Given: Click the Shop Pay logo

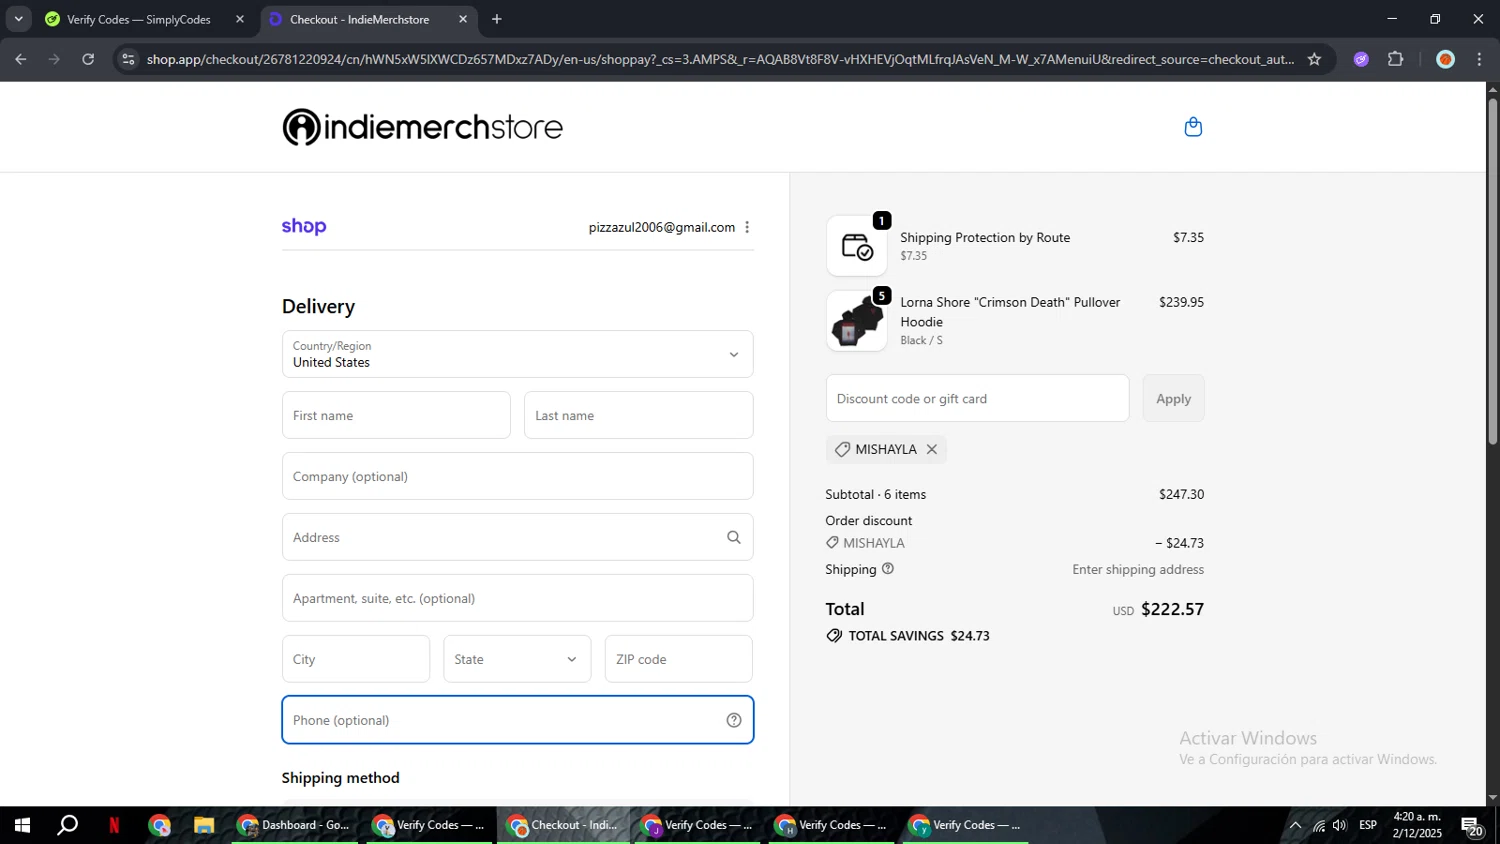Looking at the screenshot, I should [x=304, y=227].
